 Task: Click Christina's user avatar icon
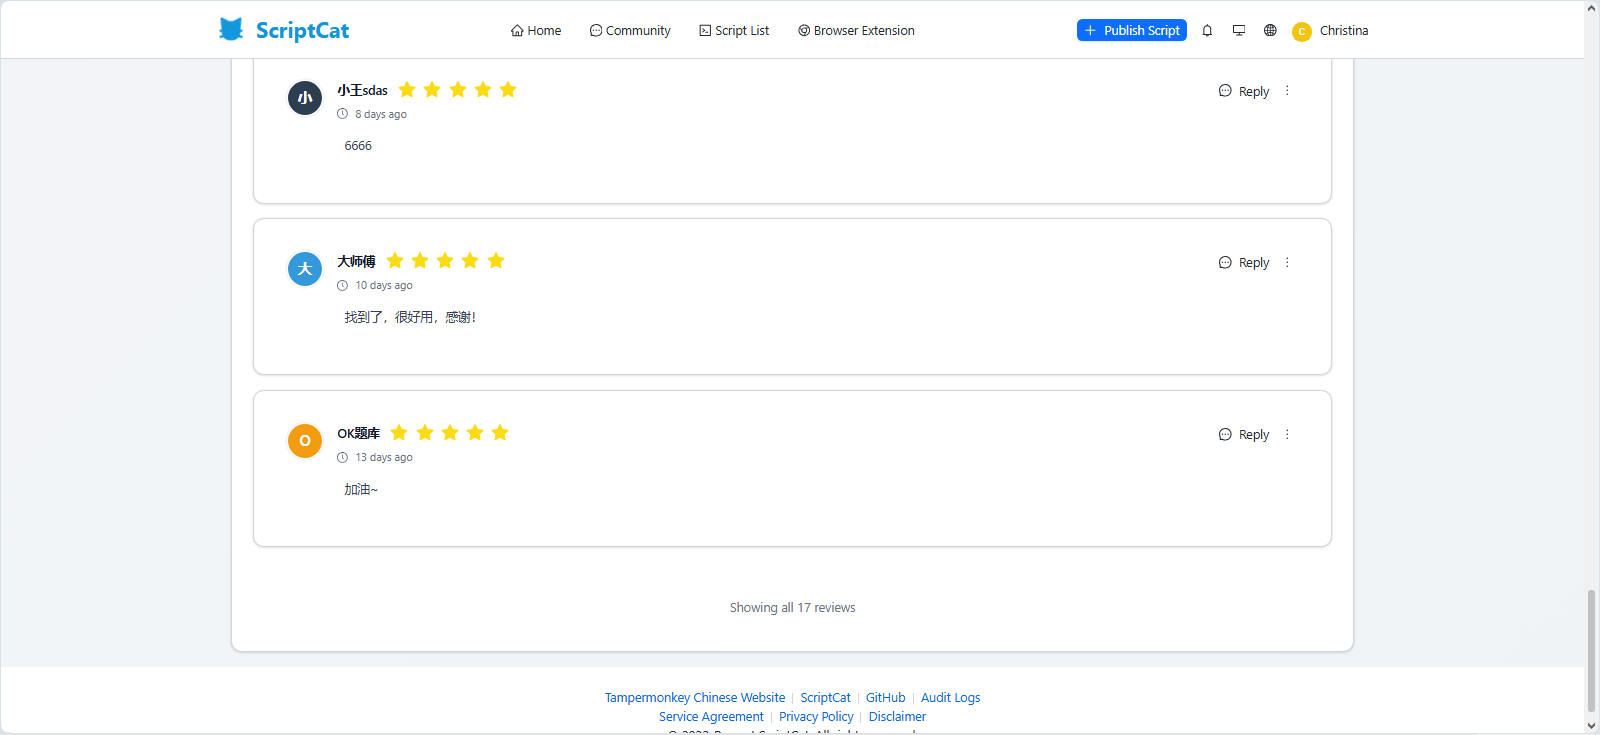1301,32
